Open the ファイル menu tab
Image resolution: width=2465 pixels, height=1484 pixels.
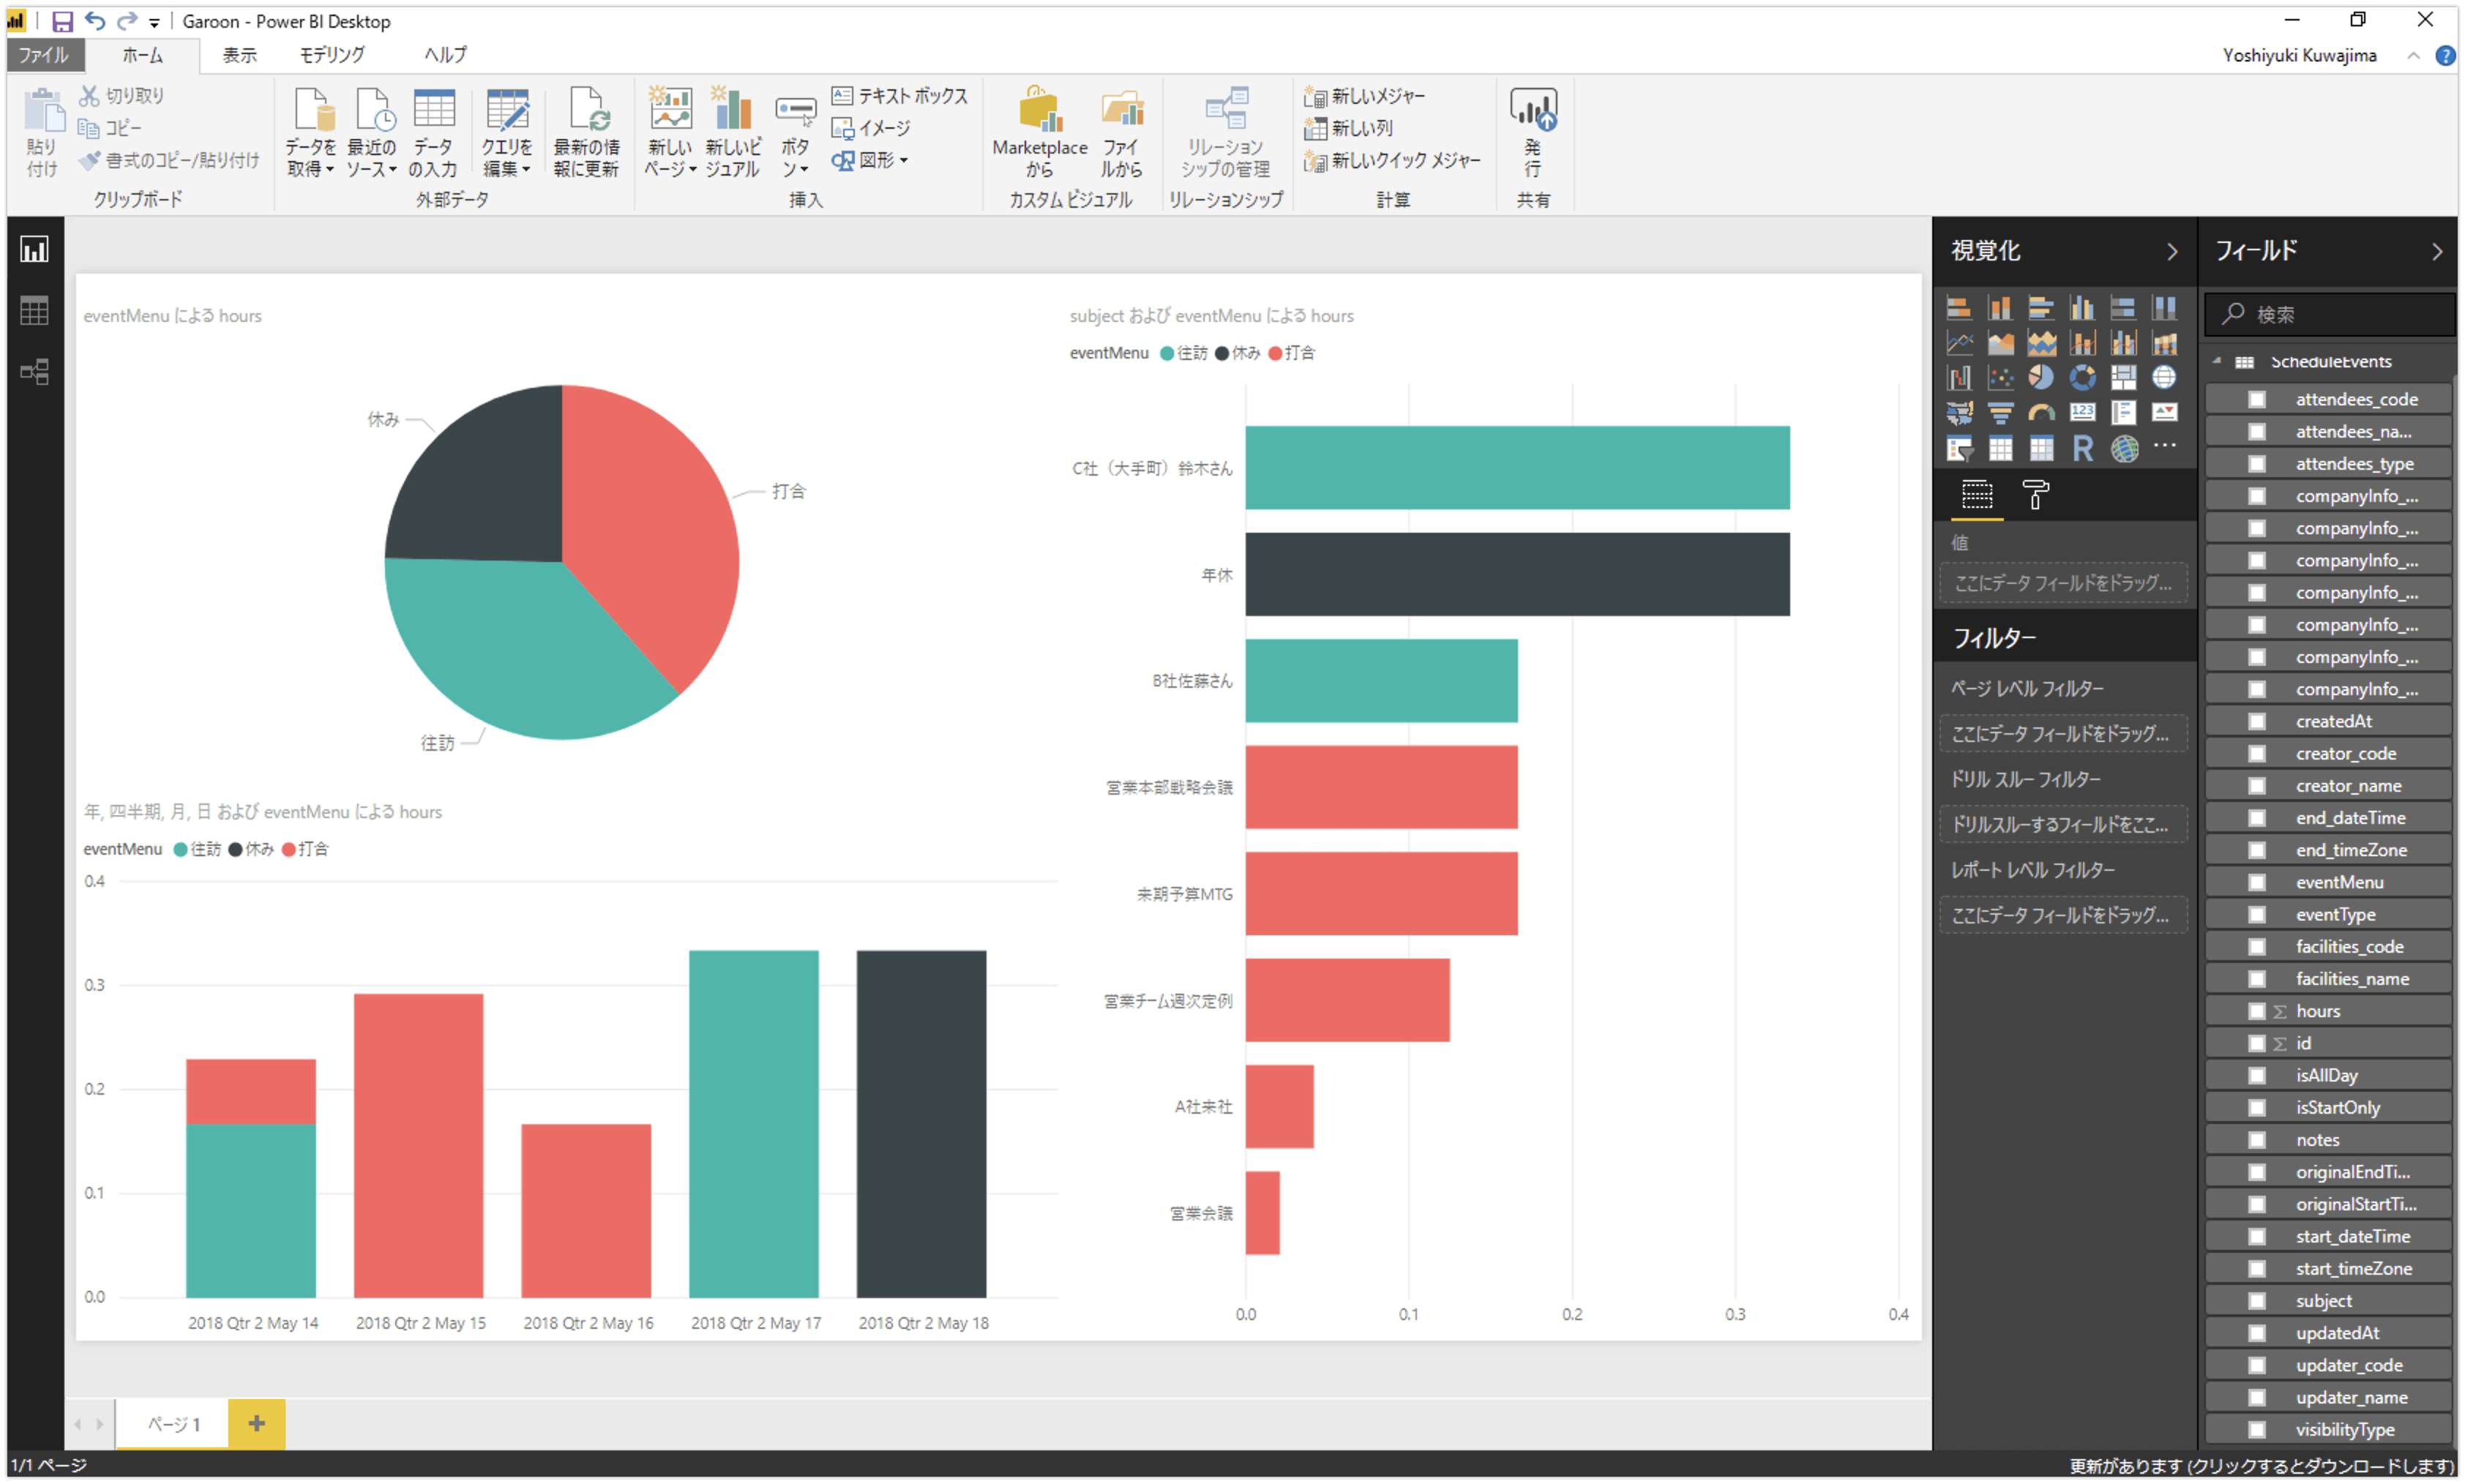44,55
